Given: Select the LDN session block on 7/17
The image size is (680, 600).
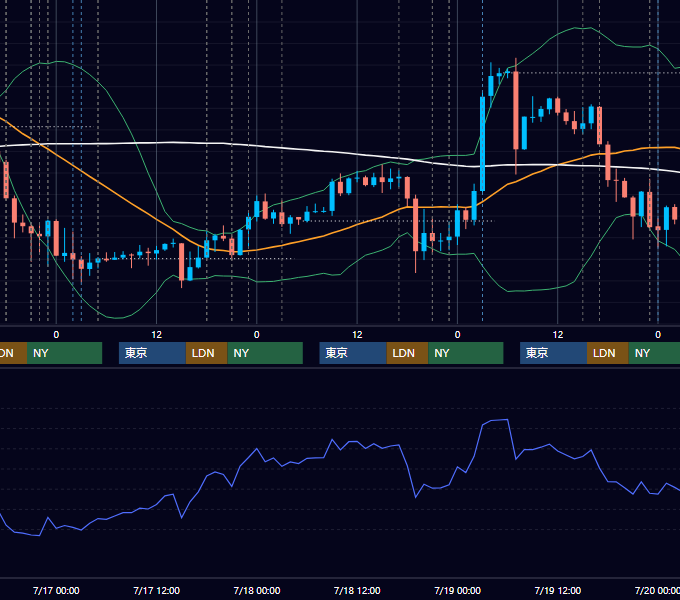Looking at the screenshot, I should coord(206,353).
